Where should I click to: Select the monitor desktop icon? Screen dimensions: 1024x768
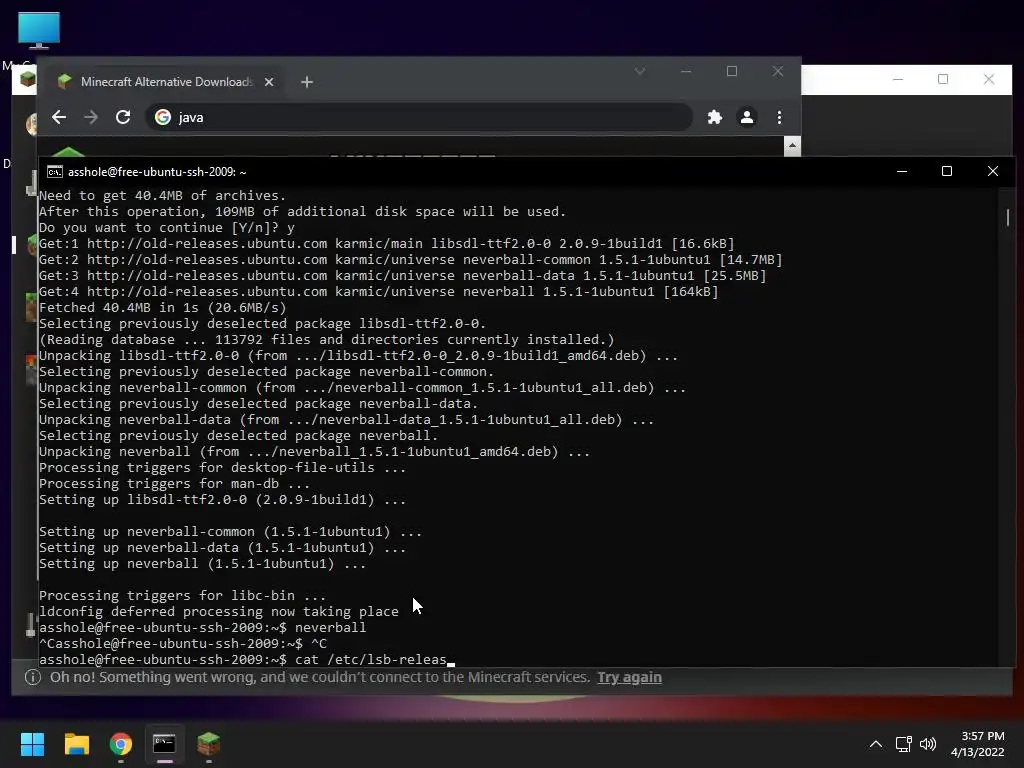pos(39,31)
